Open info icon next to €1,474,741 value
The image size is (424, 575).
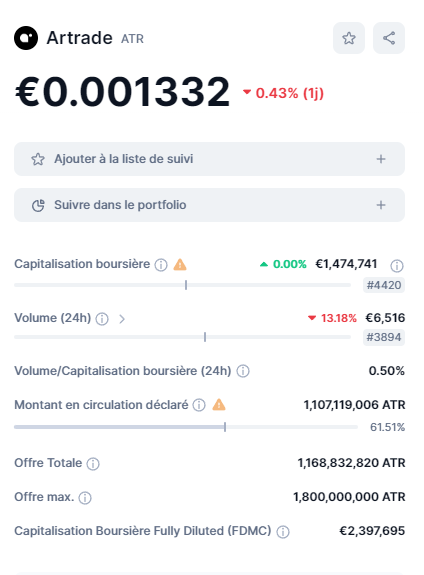[x=396, y=265]
